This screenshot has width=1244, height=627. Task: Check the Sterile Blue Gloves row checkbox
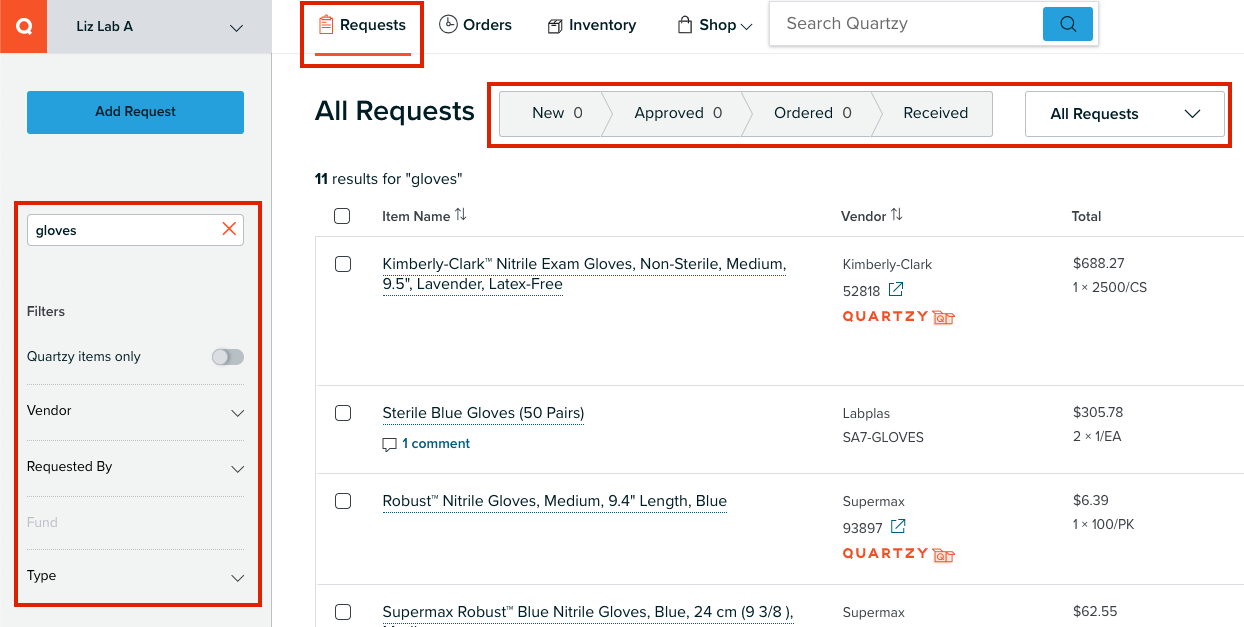pos(342,413)
